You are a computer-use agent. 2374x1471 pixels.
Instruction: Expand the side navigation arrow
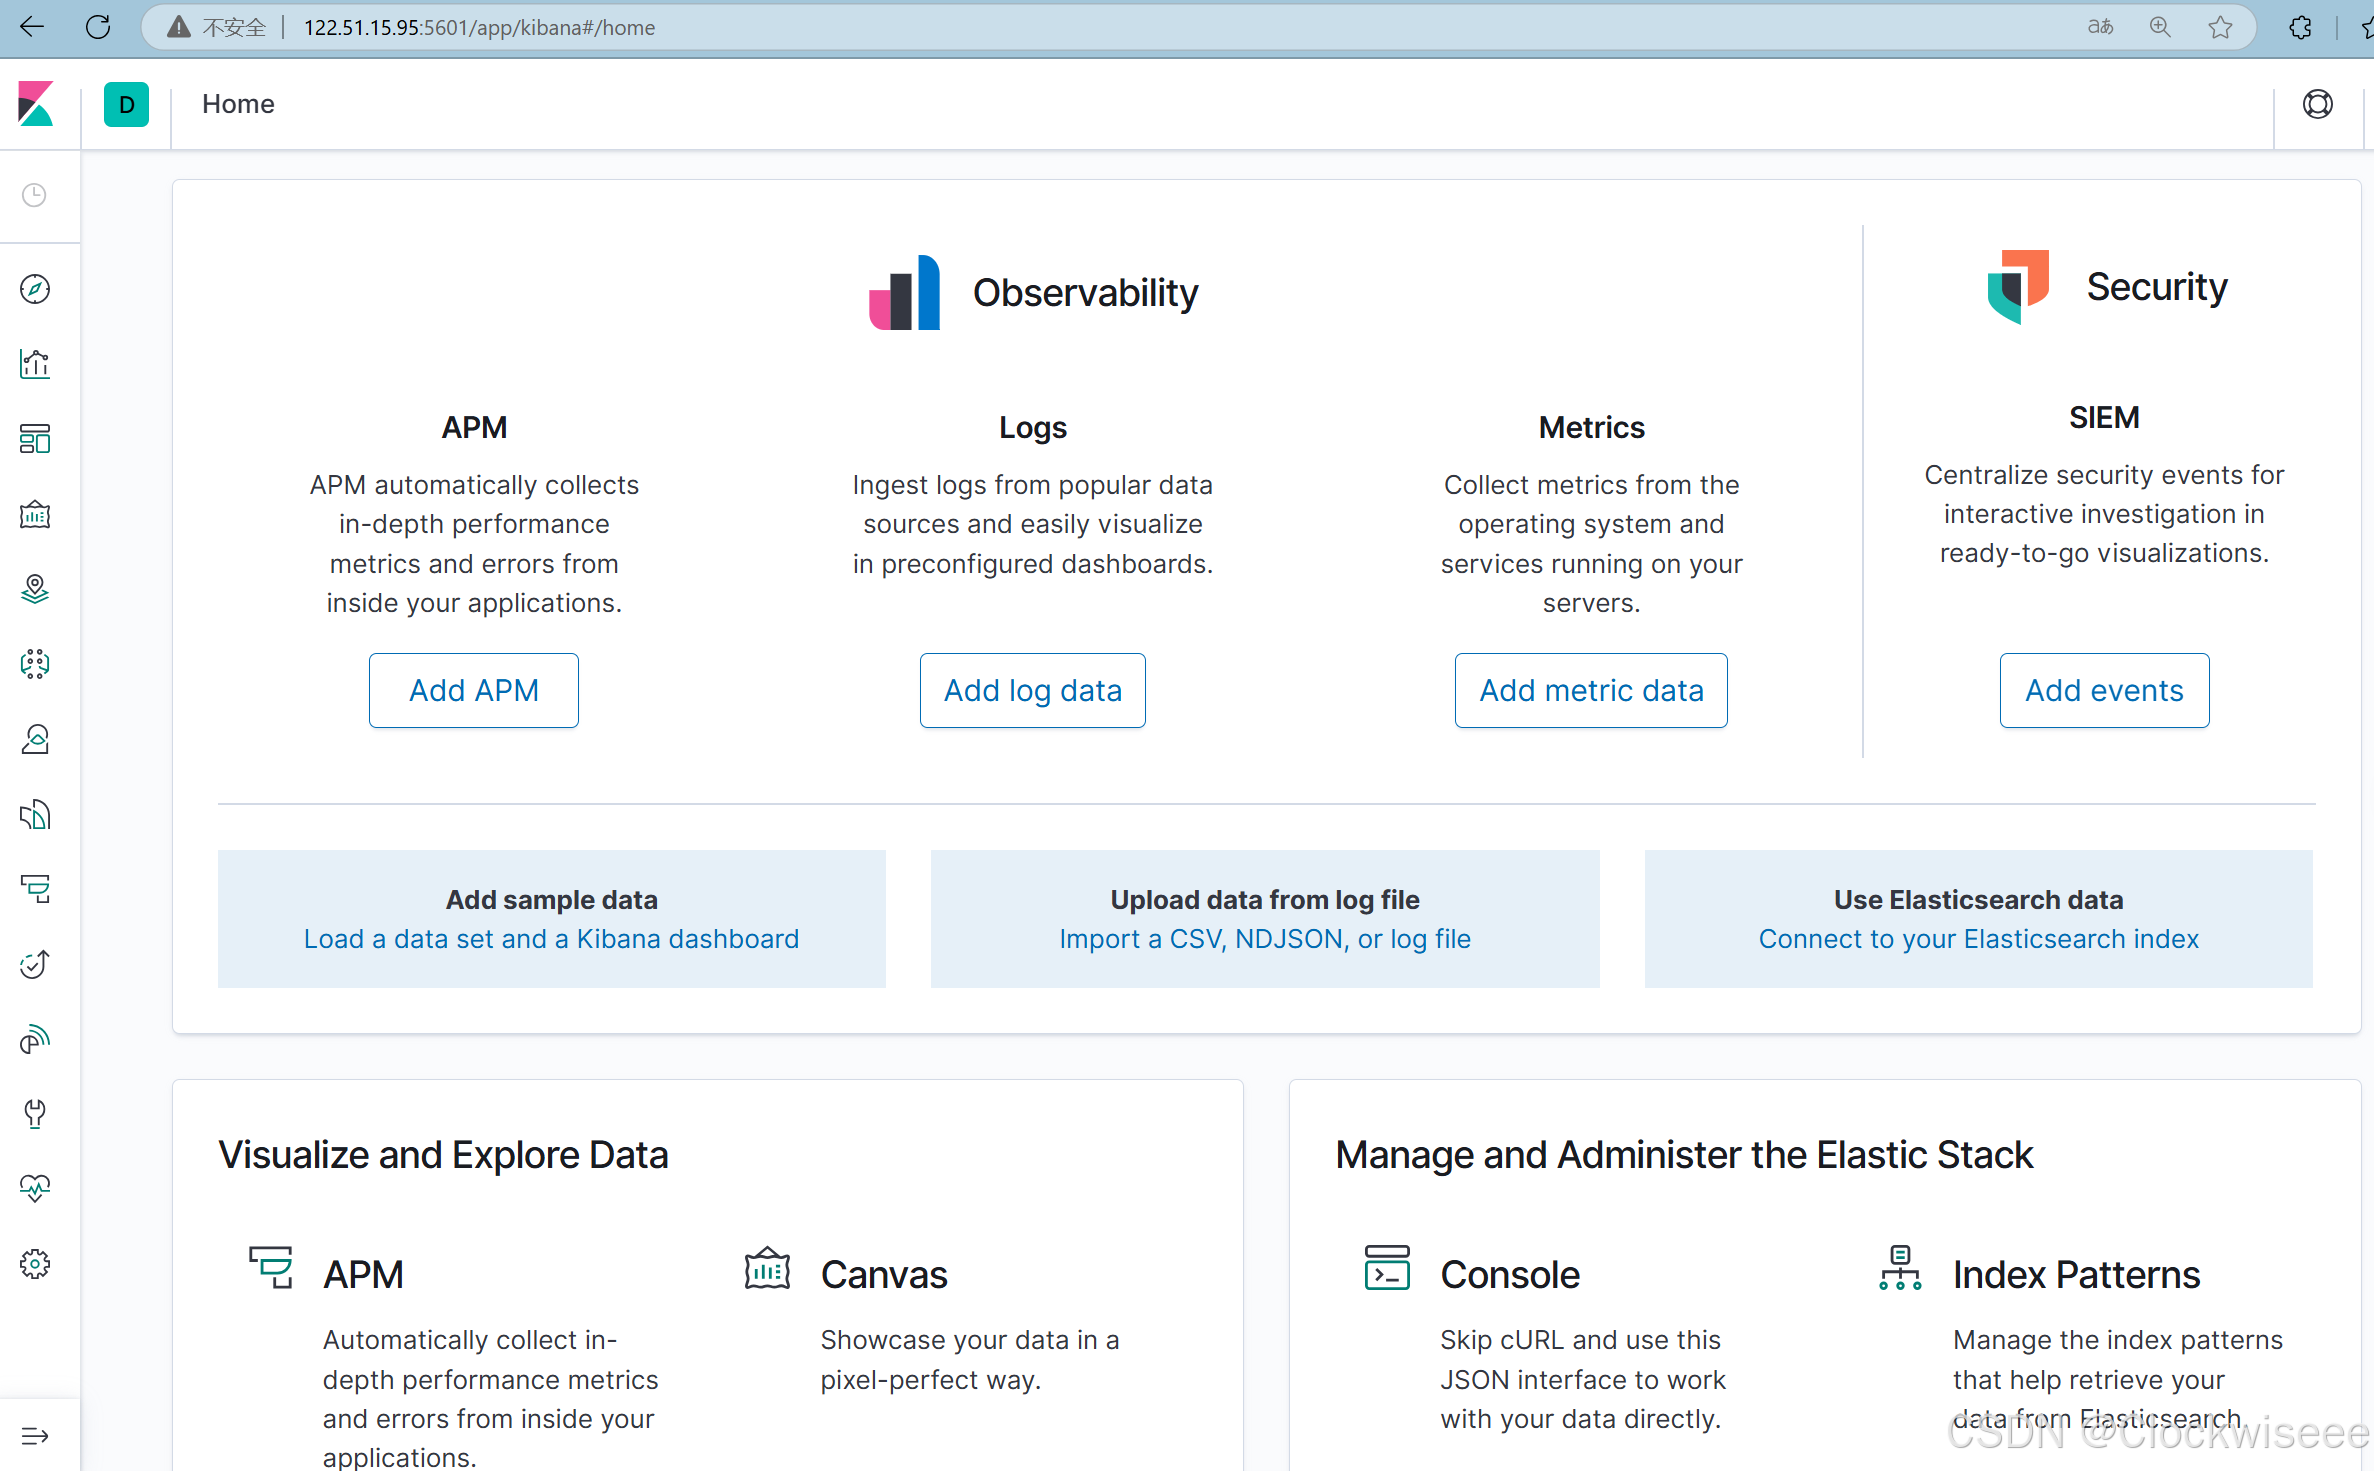click(35, 1436)
